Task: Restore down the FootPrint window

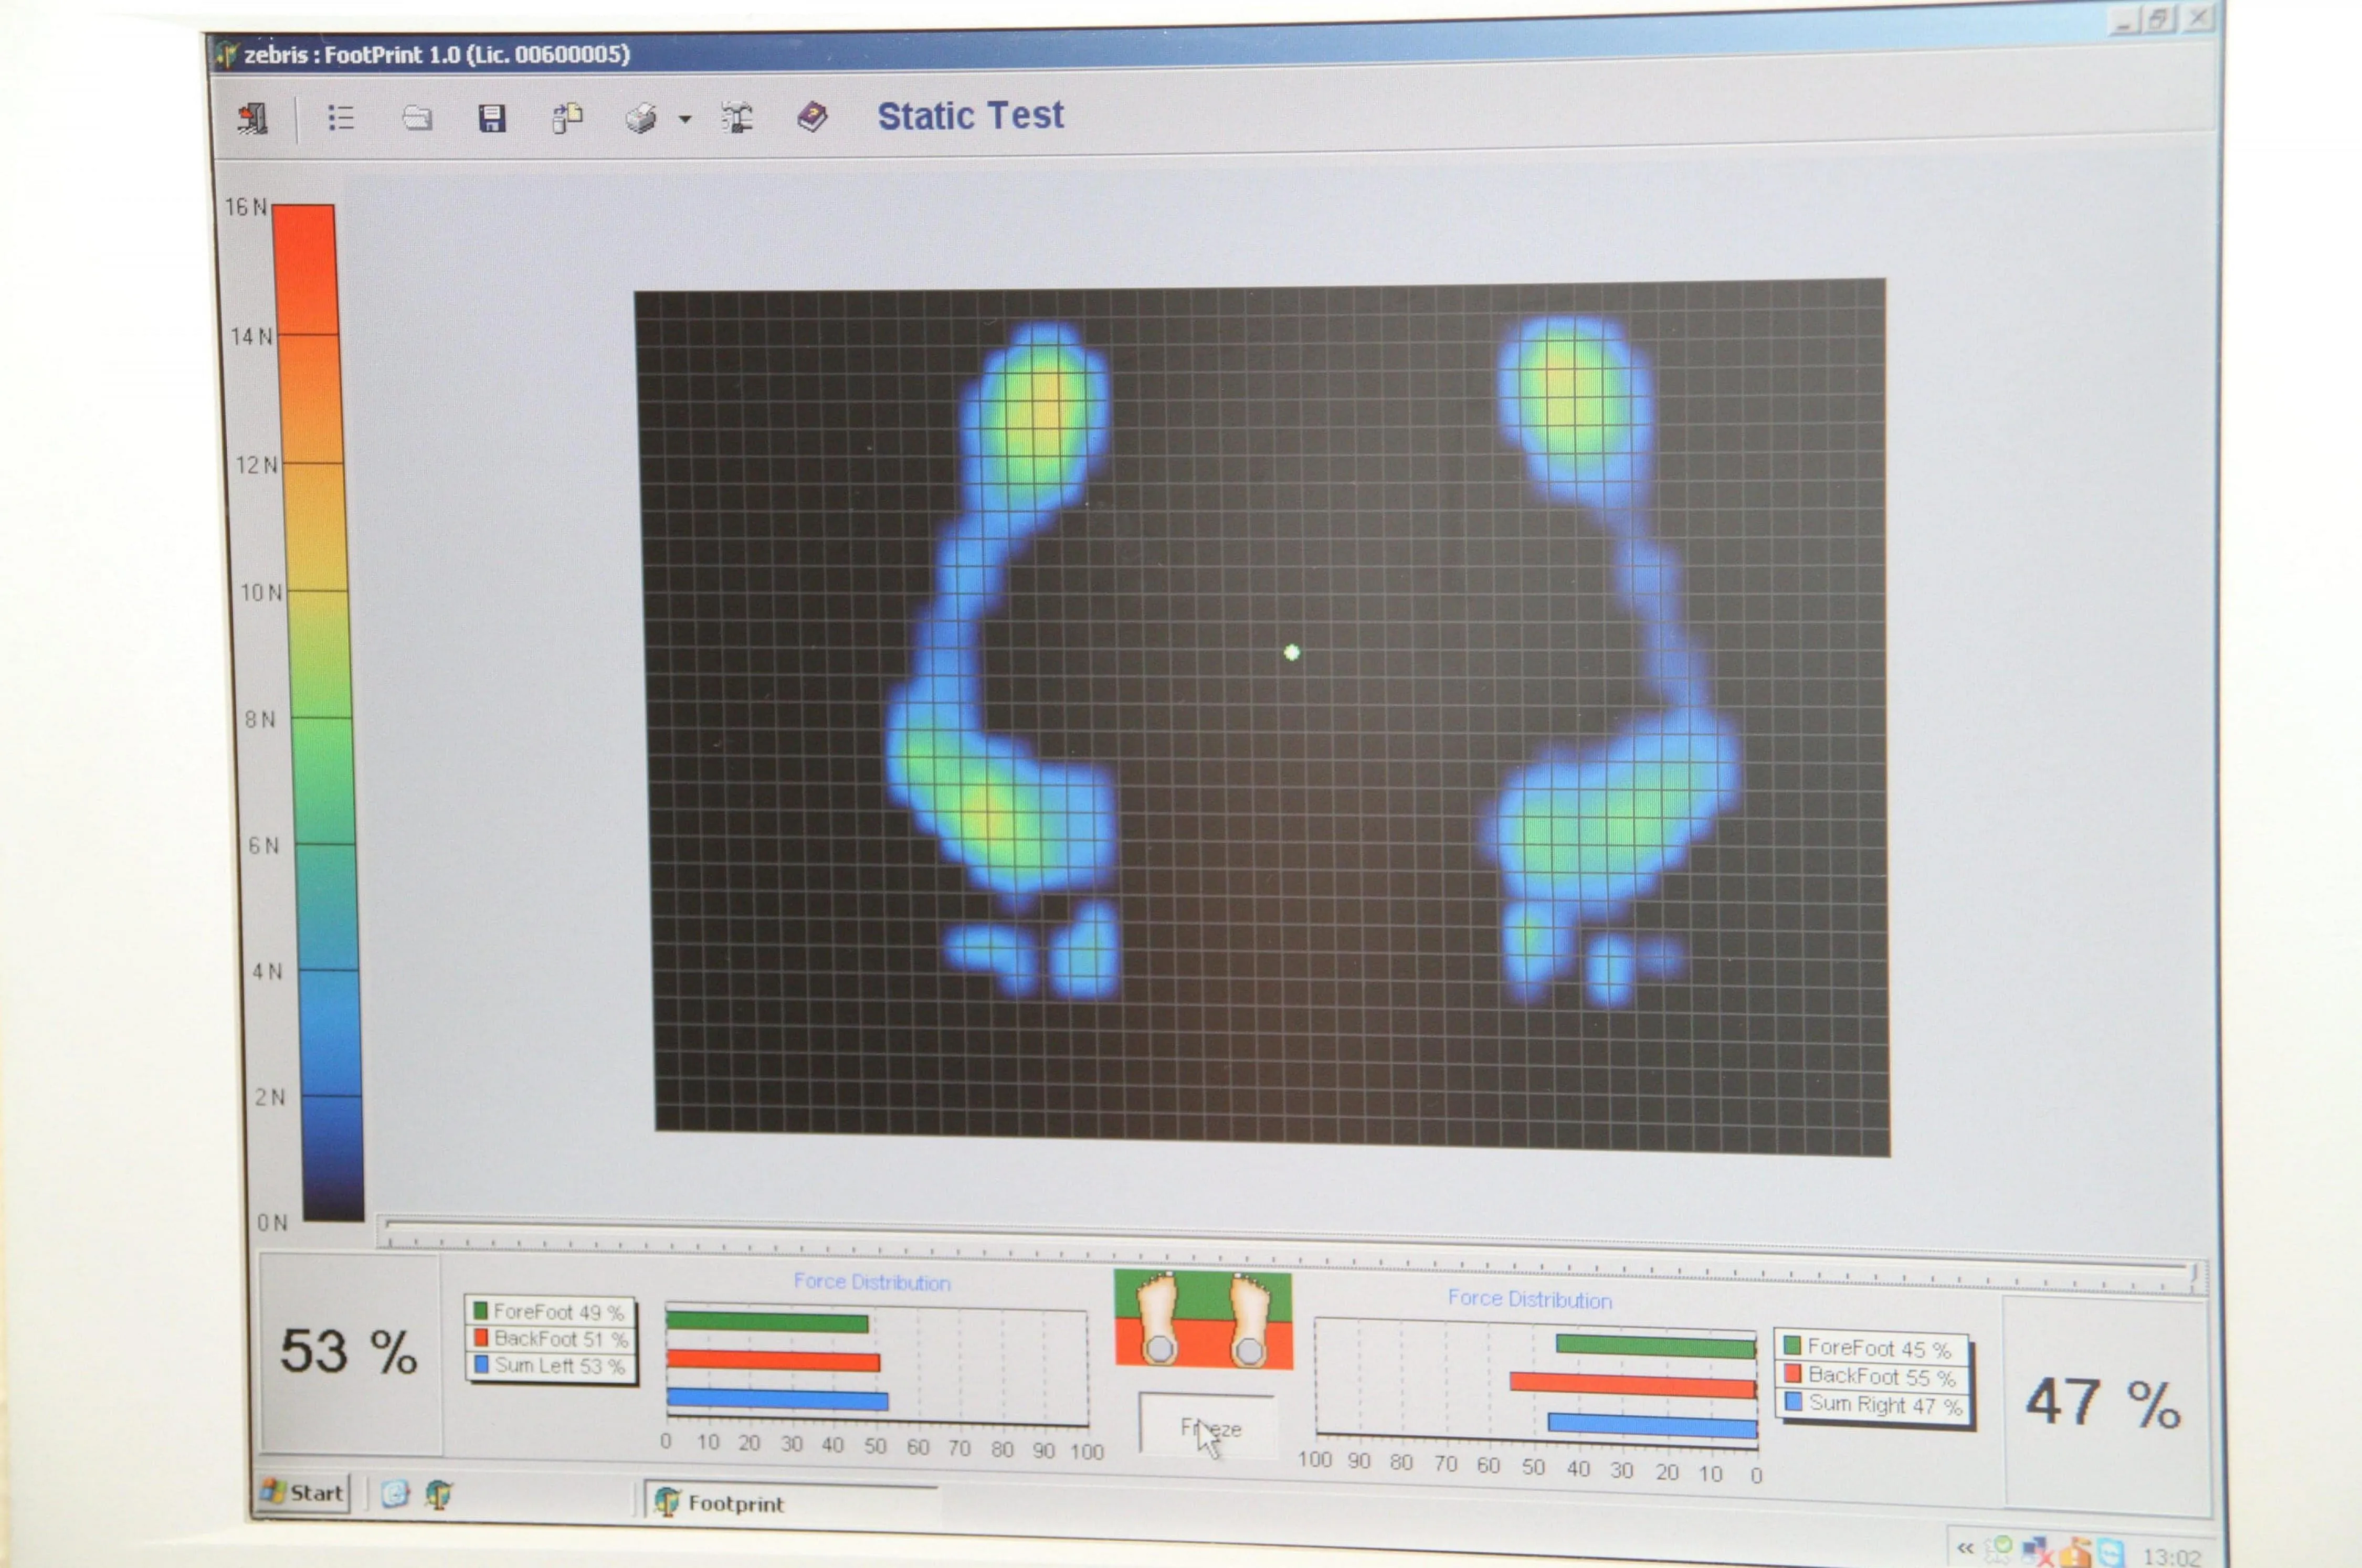Action: point(2157,18)
